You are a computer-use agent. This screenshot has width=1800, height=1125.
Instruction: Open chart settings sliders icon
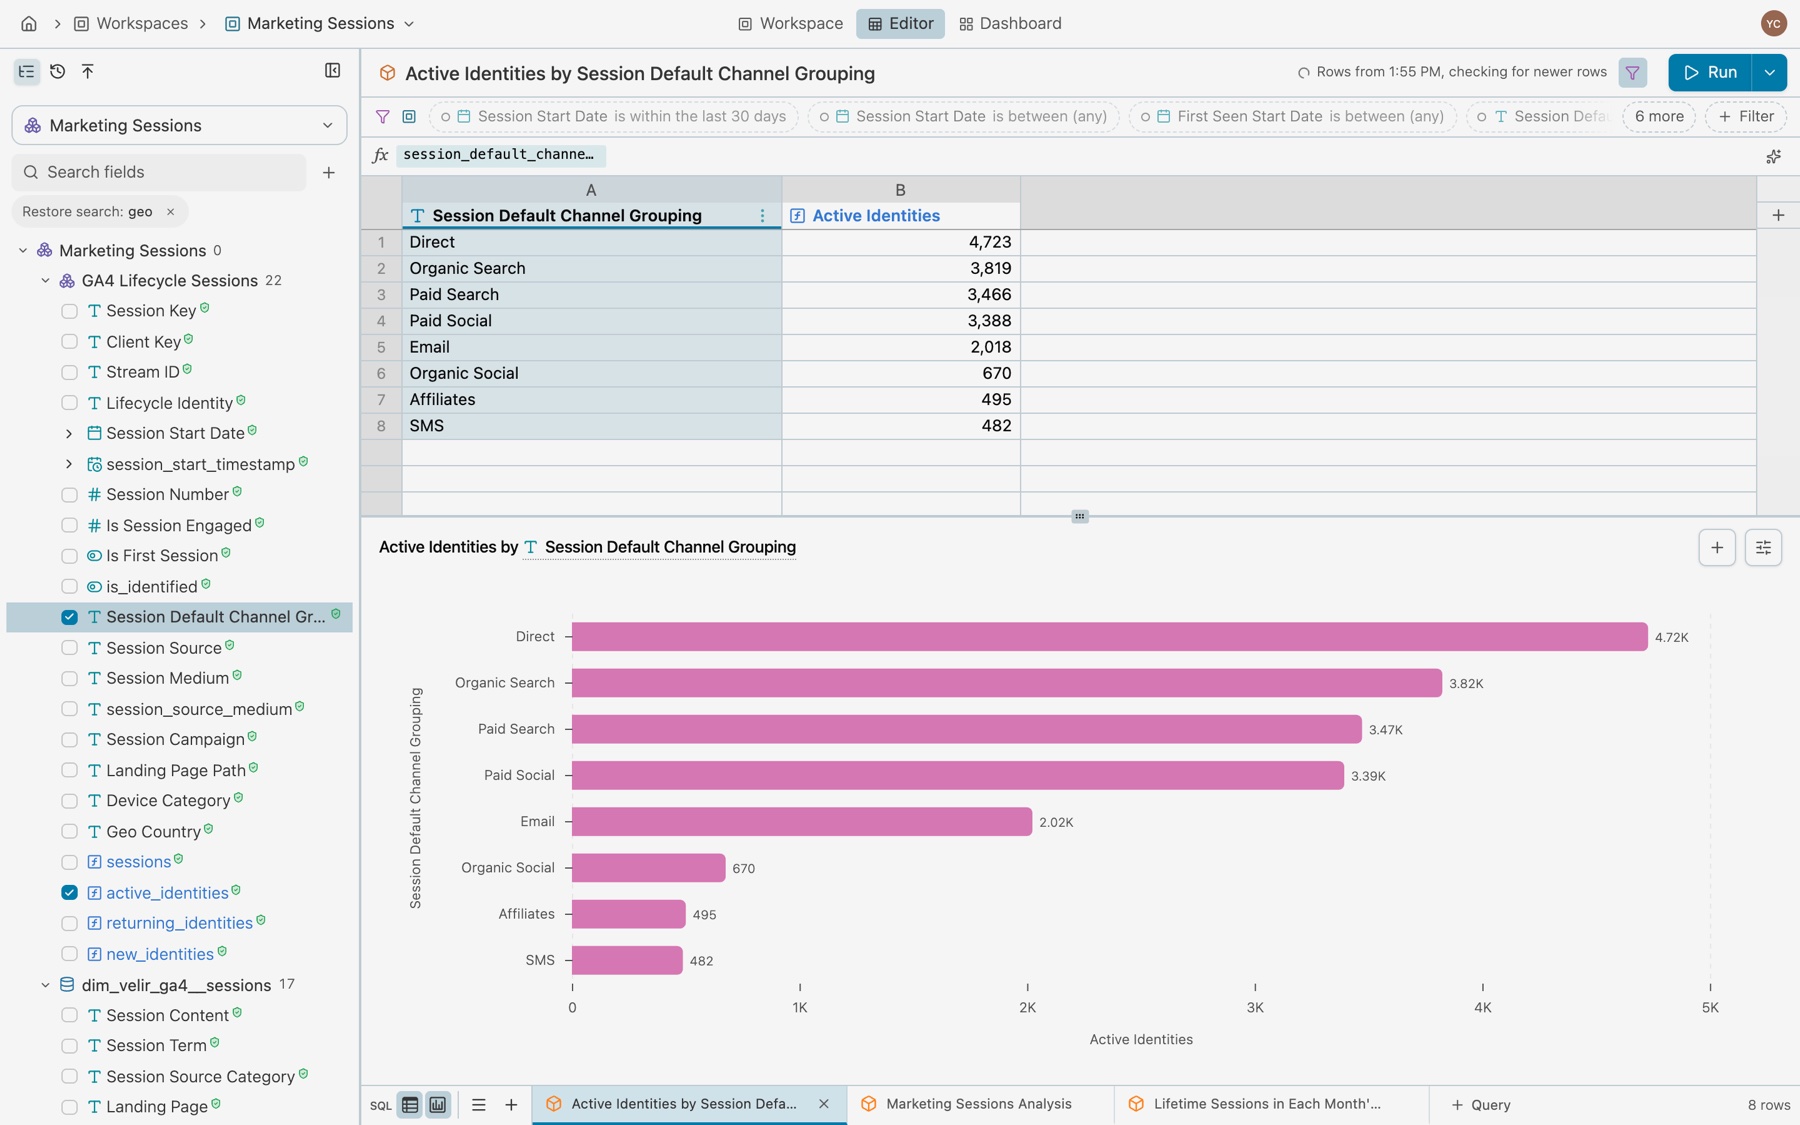[1763, 548]
